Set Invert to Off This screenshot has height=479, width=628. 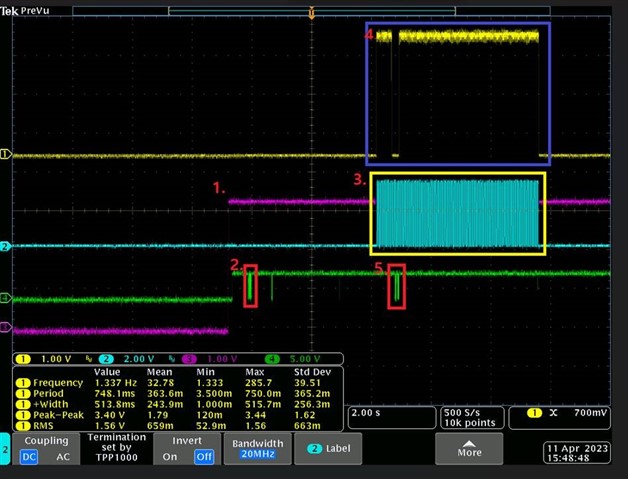point(204,457)
